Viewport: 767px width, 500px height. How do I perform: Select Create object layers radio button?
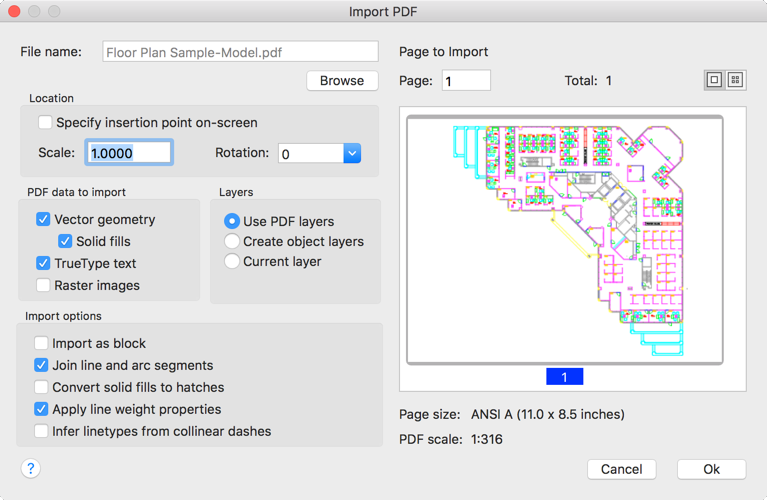pos(232,241)
